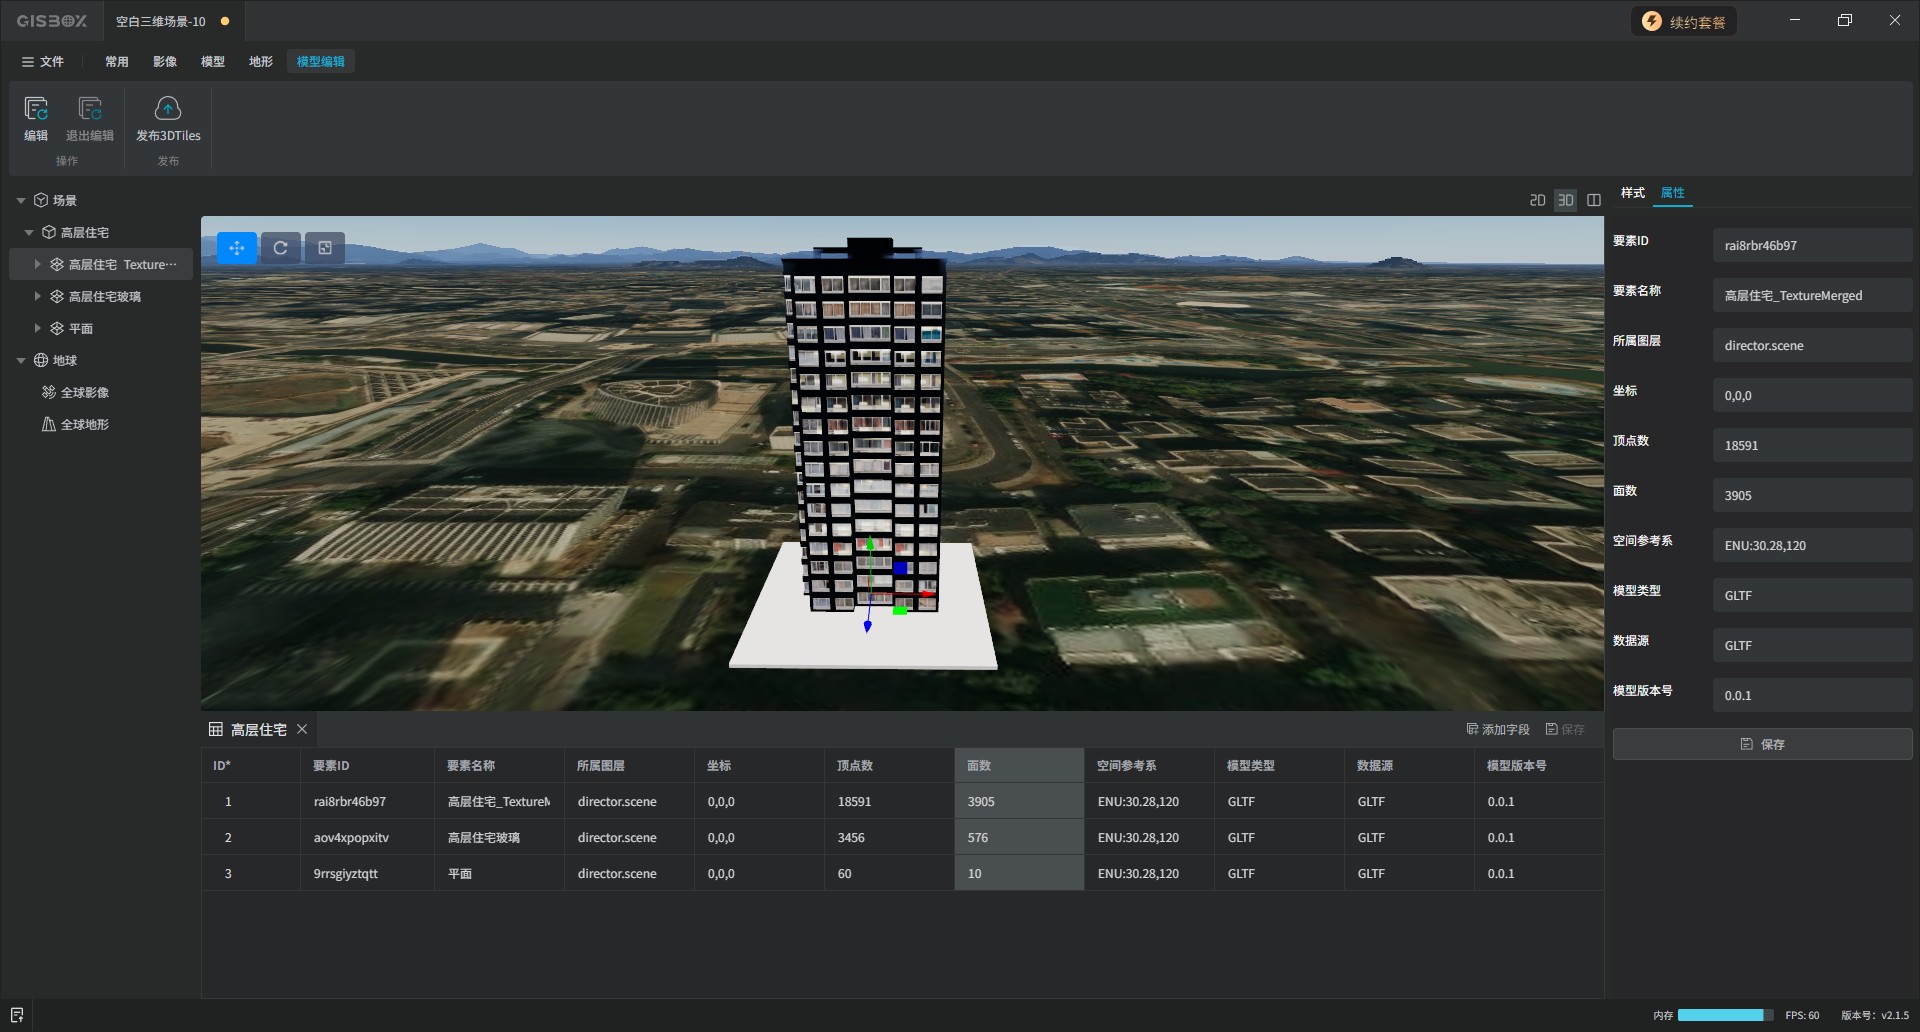Image resolution: width=1920 pixels, height=1032 pixels.
Task: Expand the 高层住宅玻璃 tree node
Action: (37, 297)
